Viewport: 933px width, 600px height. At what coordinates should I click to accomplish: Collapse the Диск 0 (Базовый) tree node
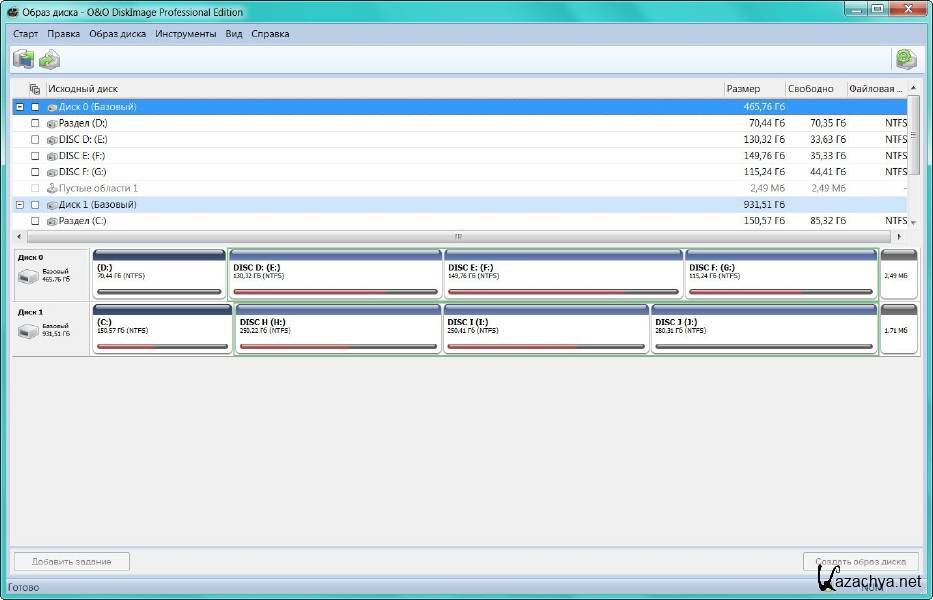[20, 107]
